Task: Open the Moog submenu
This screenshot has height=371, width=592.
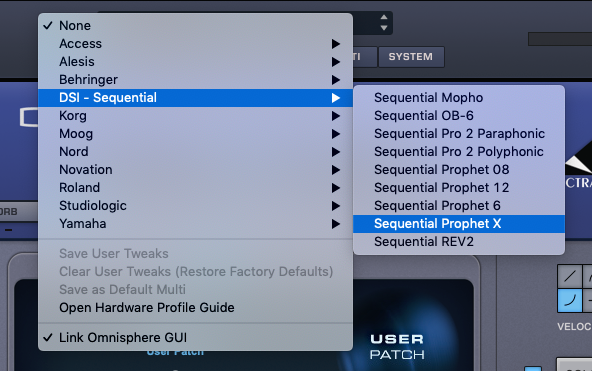Action: pos(195,134)
